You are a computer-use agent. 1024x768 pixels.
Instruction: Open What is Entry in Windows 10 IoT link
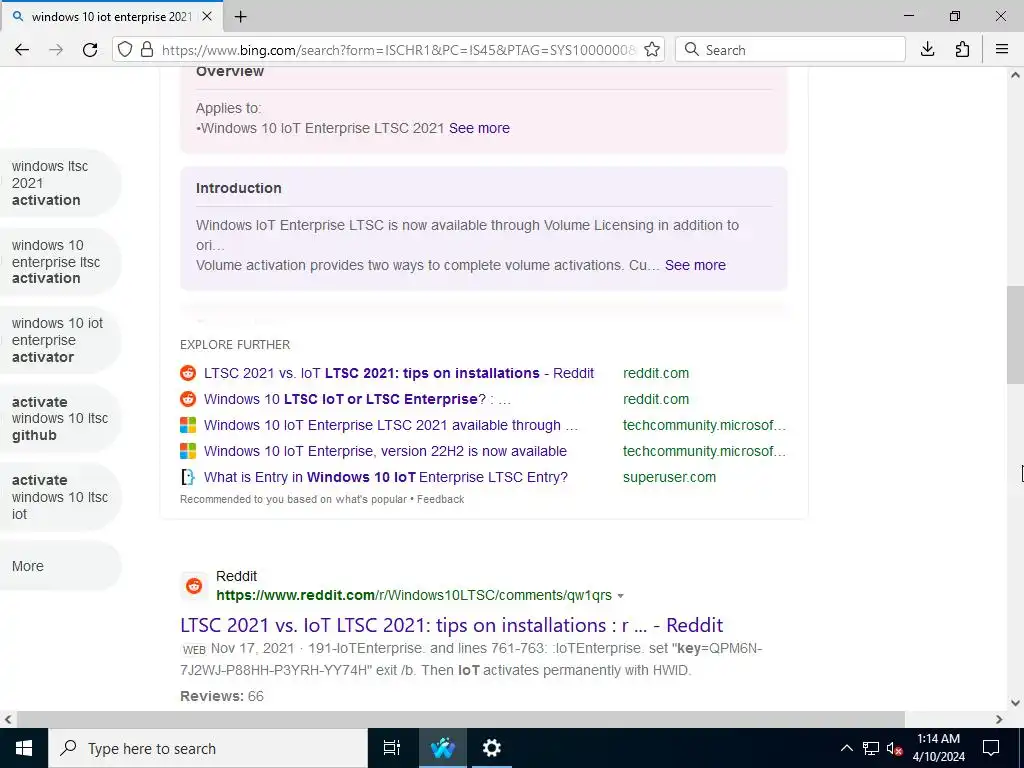(x=386, y=477)
